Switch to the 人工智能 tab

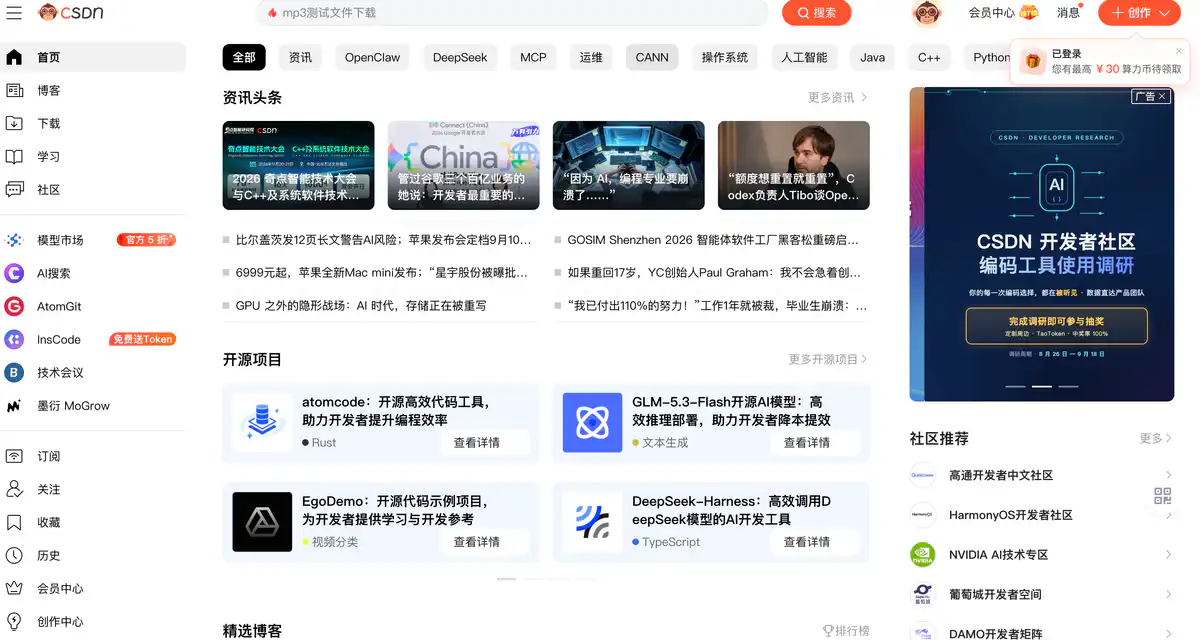804,57
